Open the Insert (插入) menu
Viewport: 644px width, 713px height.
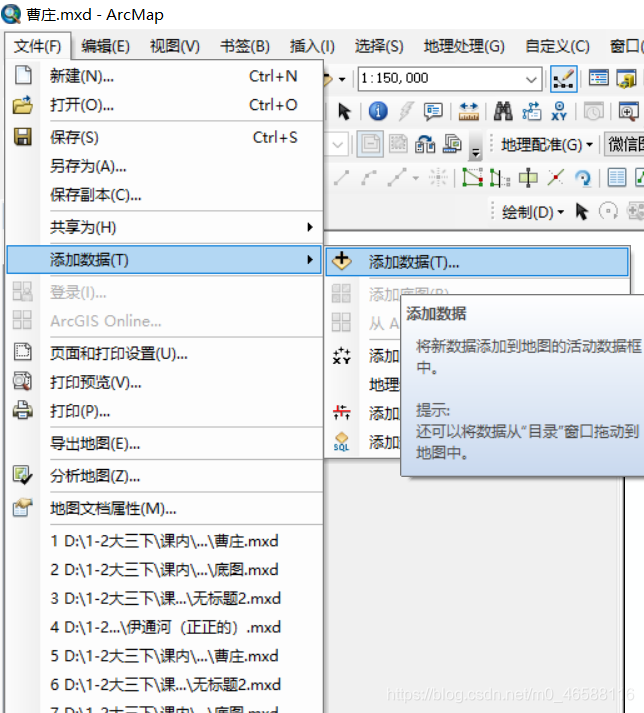click(x=312, y=46)
